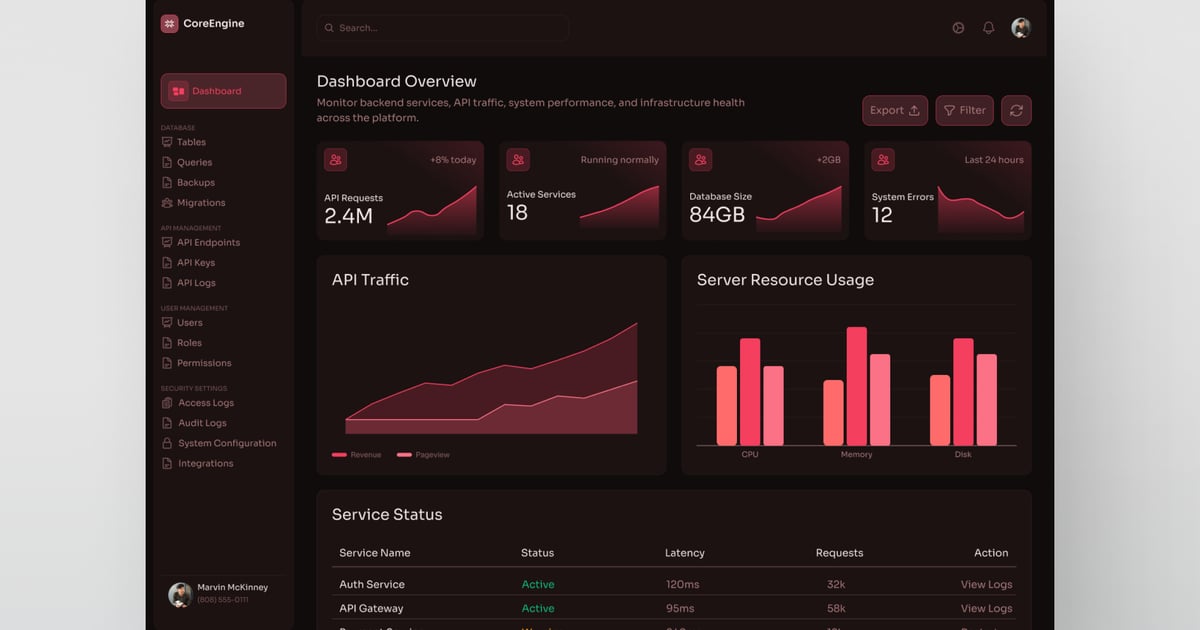View Access Logs
The width and height of the screenshot is (1200, 630).
tap(206, 403)
